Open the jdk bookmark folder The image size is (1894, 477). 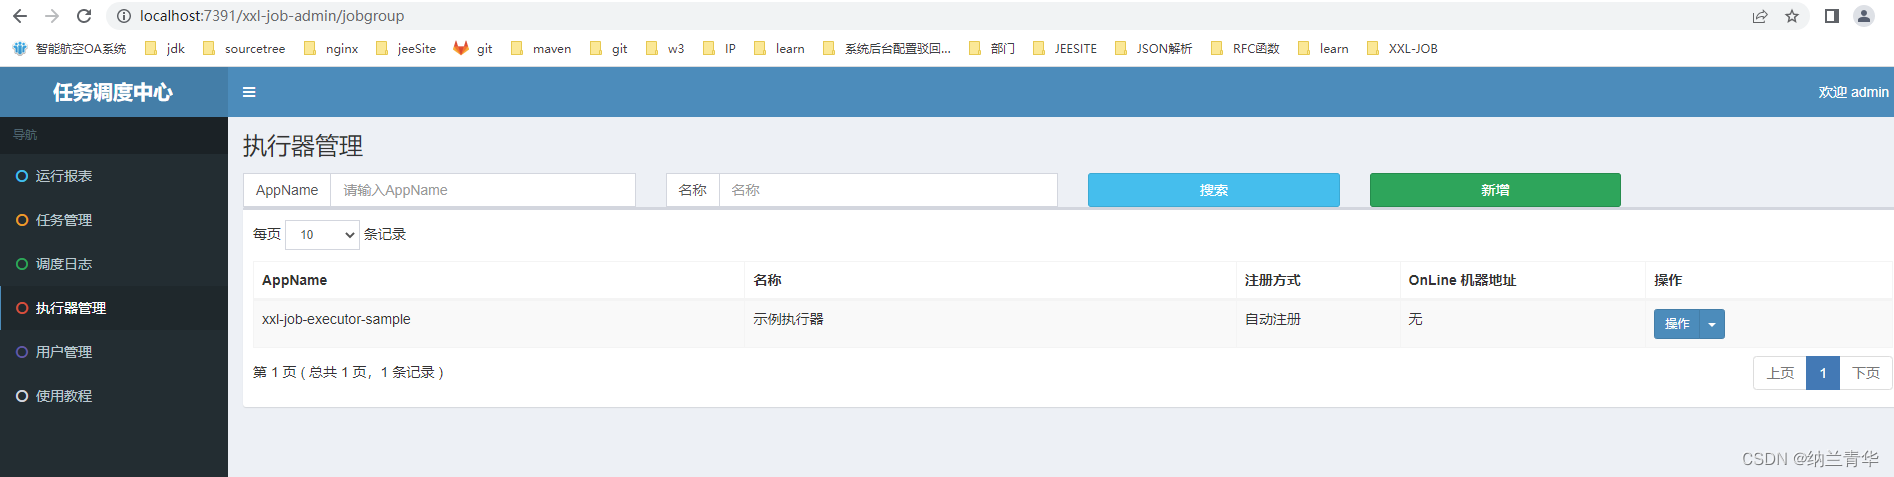(x=165, y=48)
